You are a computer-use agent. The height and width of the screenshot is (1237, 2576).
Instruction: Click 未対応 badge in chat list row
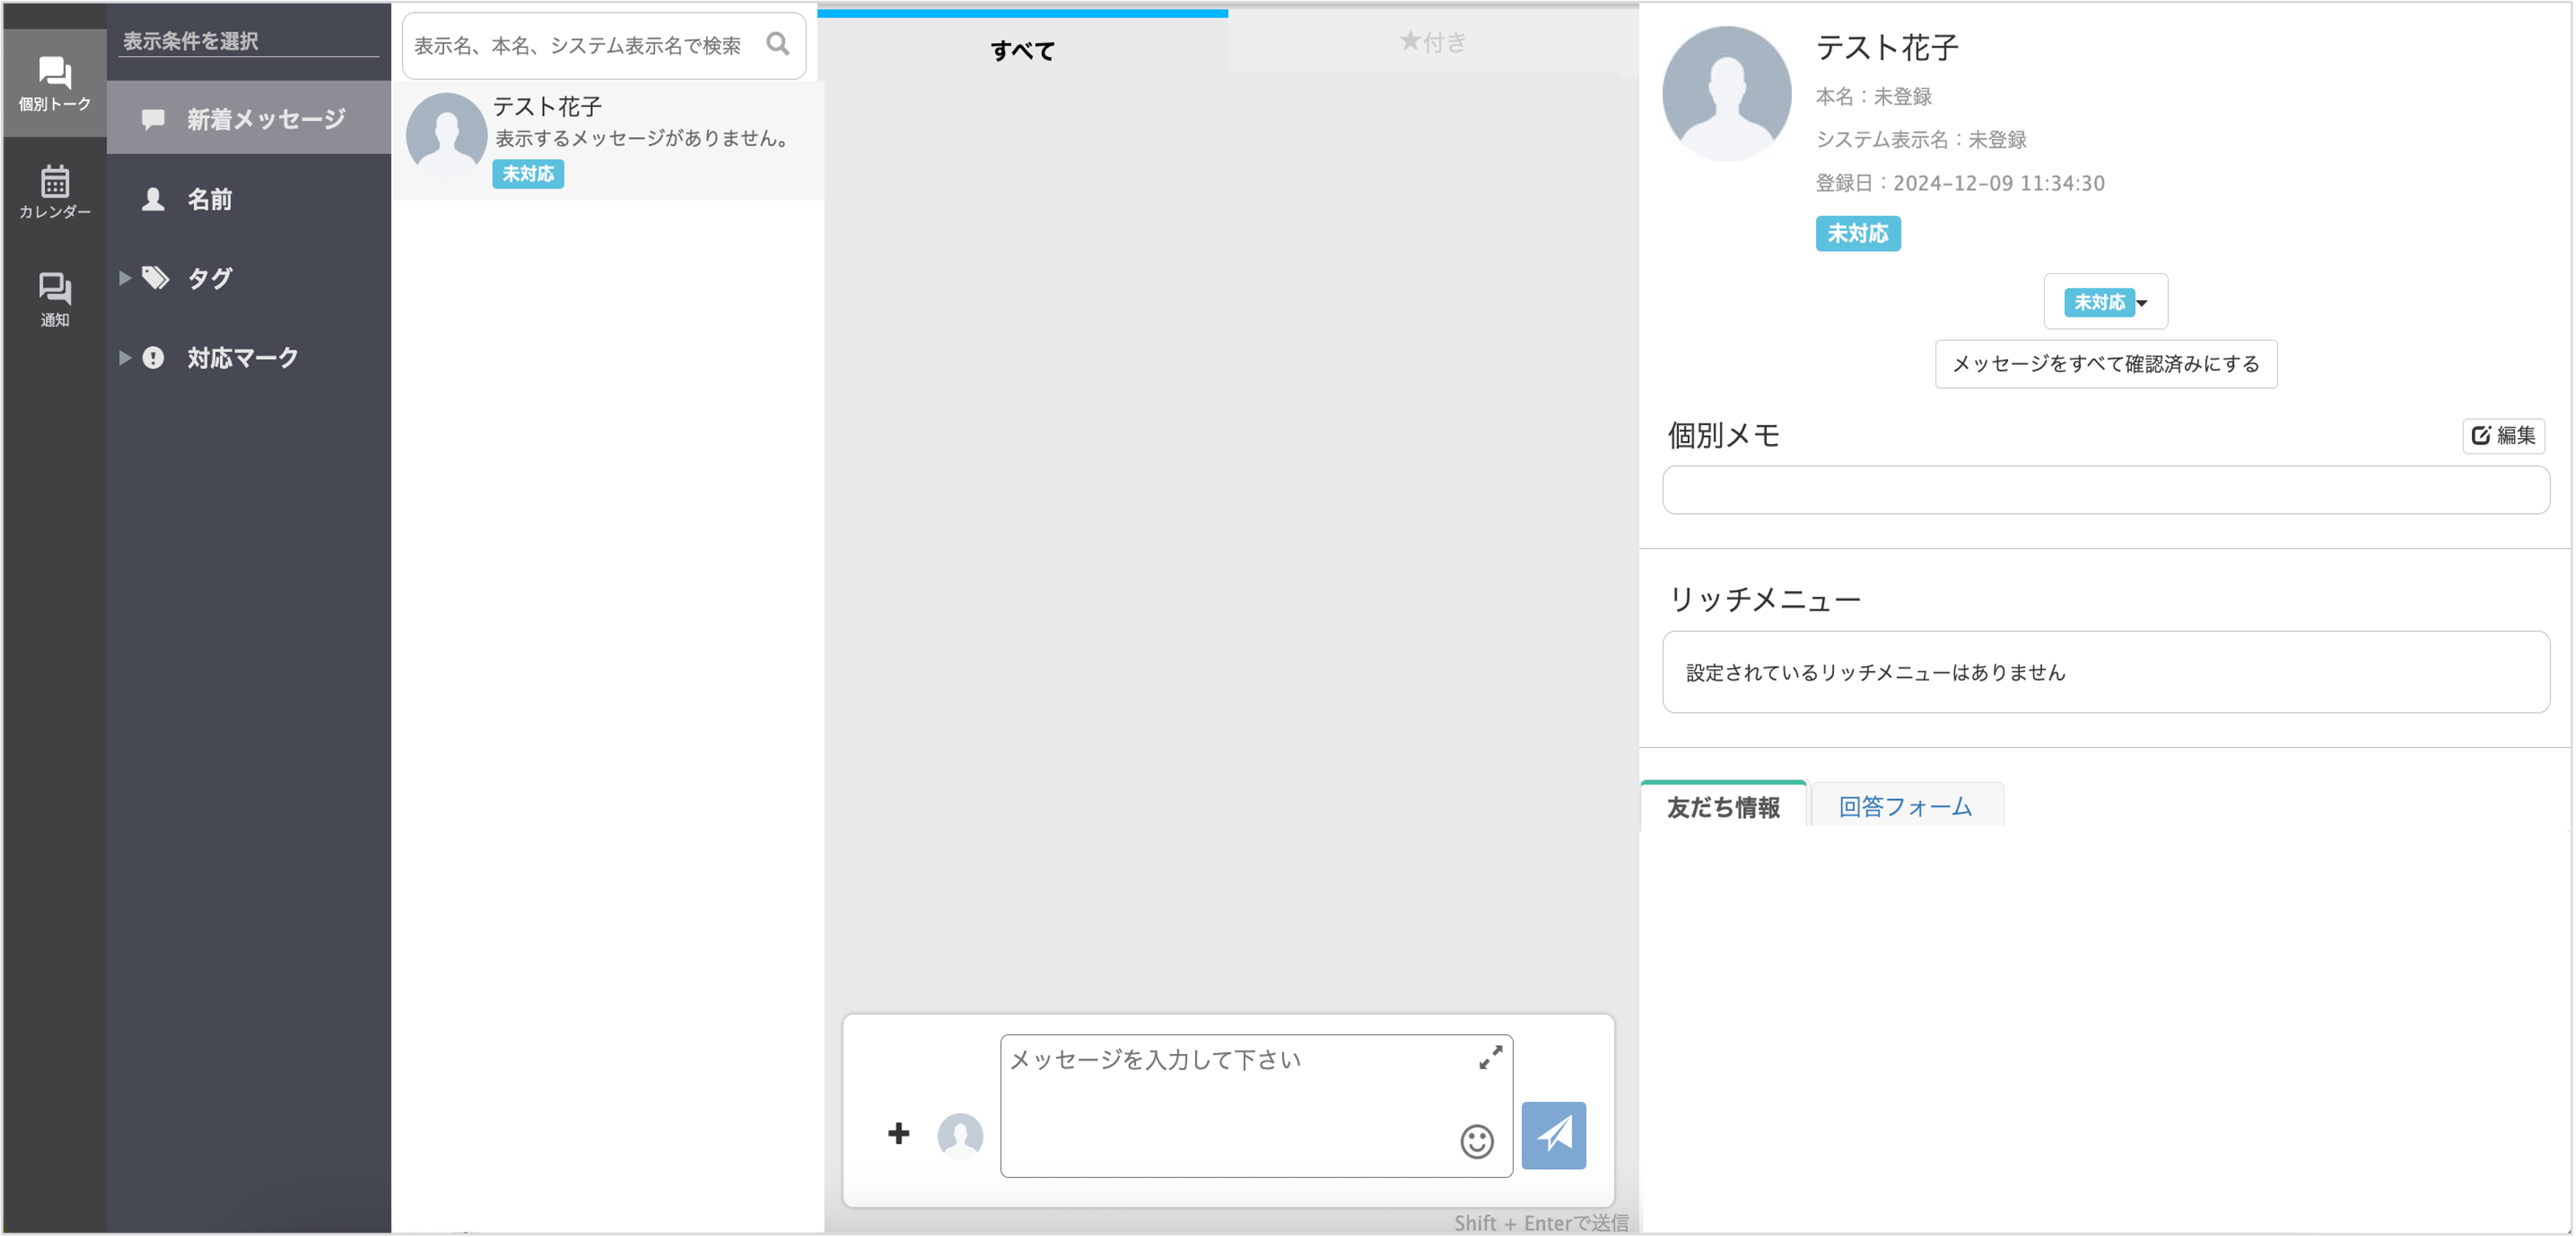(528, 174)
